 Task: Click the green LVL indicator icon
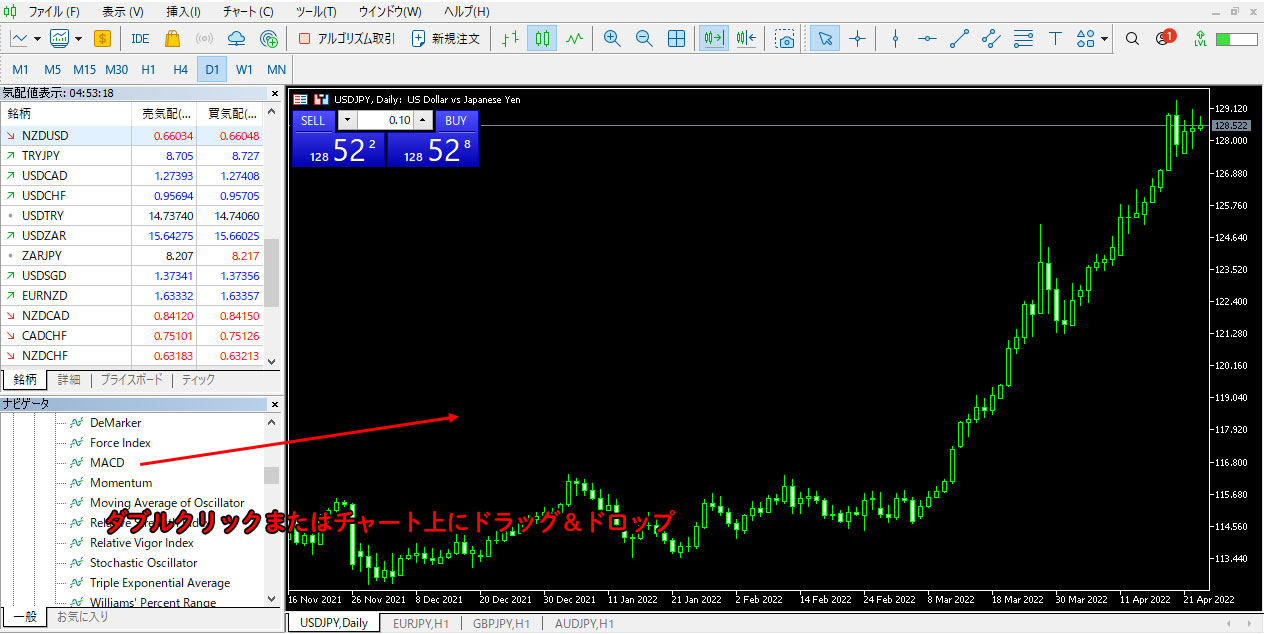1200,38
